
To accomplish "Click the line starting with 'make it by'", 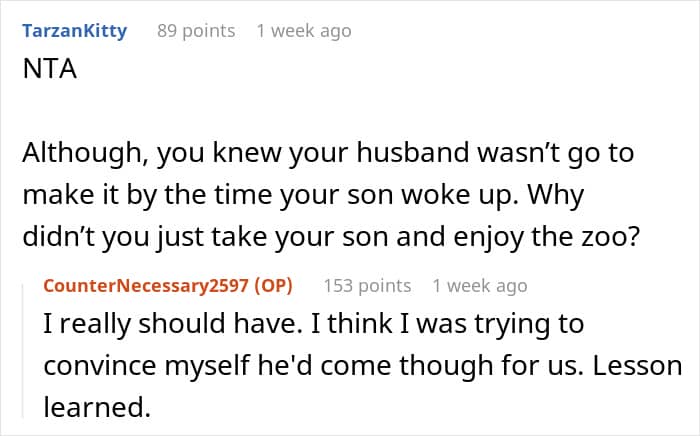I will [x=303, y=195].
